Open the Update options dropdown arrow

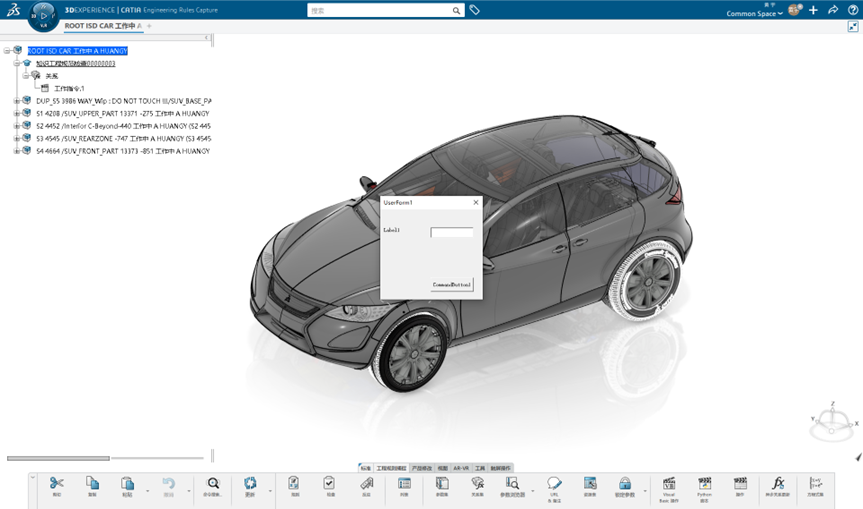pos(270,491)
